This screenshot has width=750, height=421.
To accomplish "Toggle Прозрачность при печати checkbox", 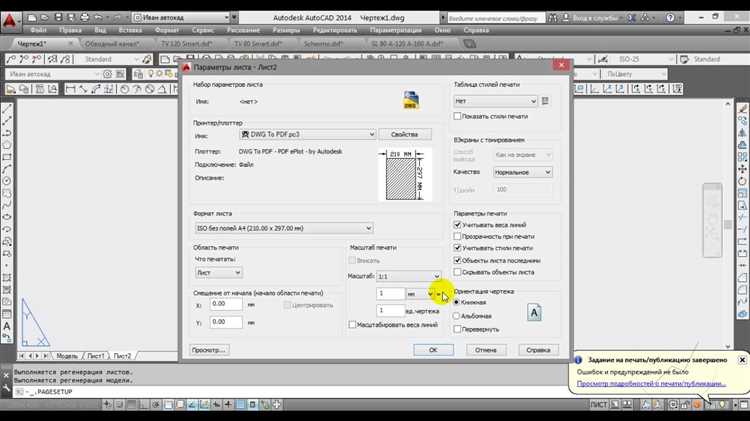I will (457, 236).
